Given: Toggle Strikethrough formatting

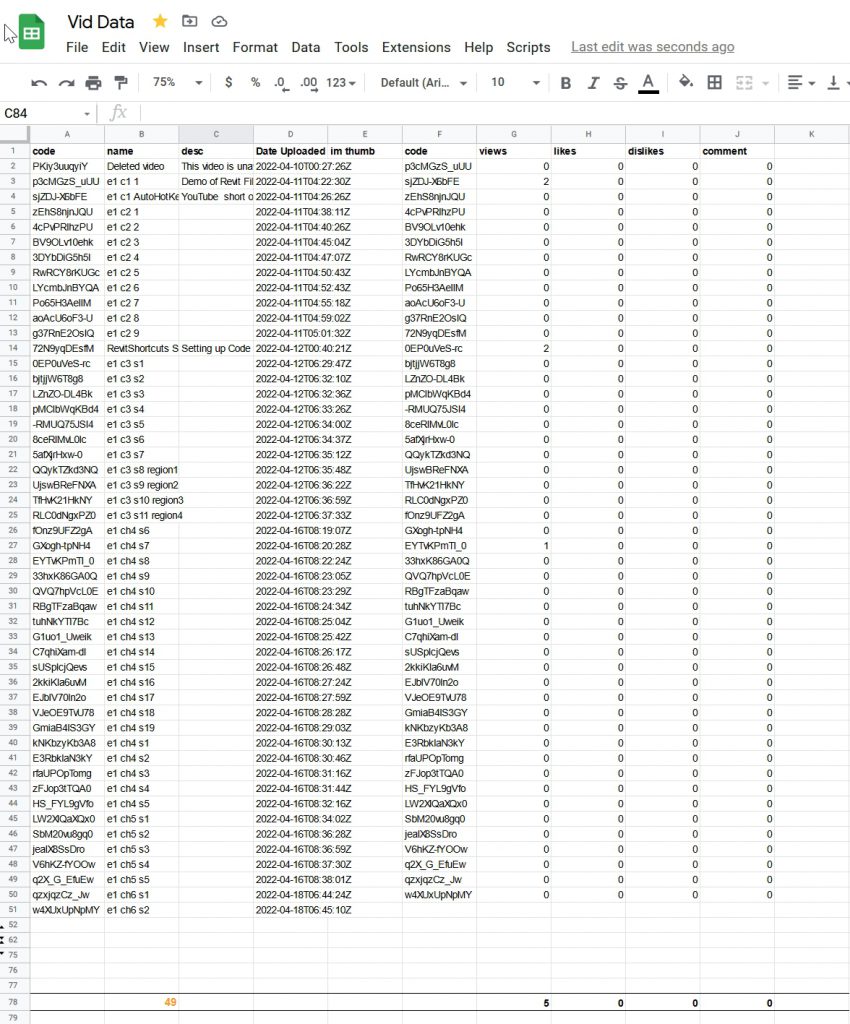Looking at the screenshot, I should [x=620, y=83].
